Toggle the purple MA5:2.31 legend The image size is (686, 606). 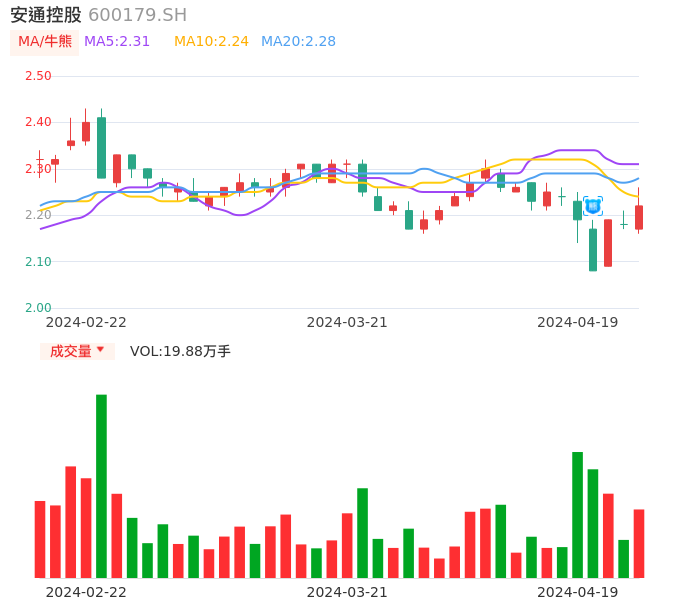(x=117, y=42)
